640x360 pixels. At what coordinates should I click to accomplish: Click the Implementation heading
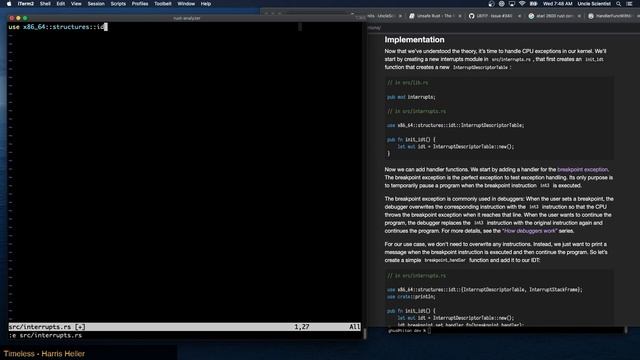(414, 40)
